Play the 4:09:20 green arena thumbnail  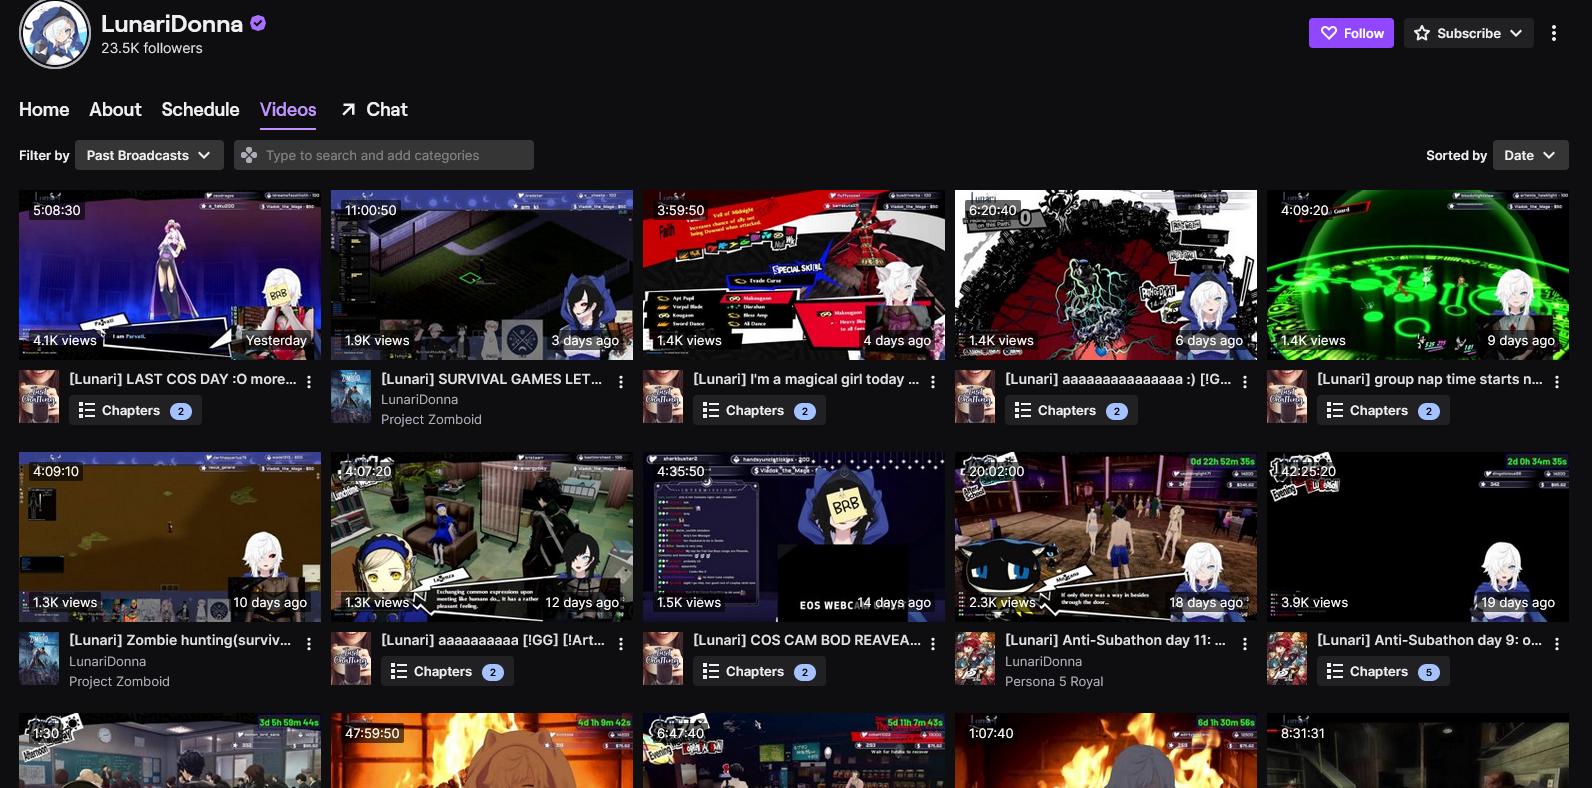click(1418, 275)
